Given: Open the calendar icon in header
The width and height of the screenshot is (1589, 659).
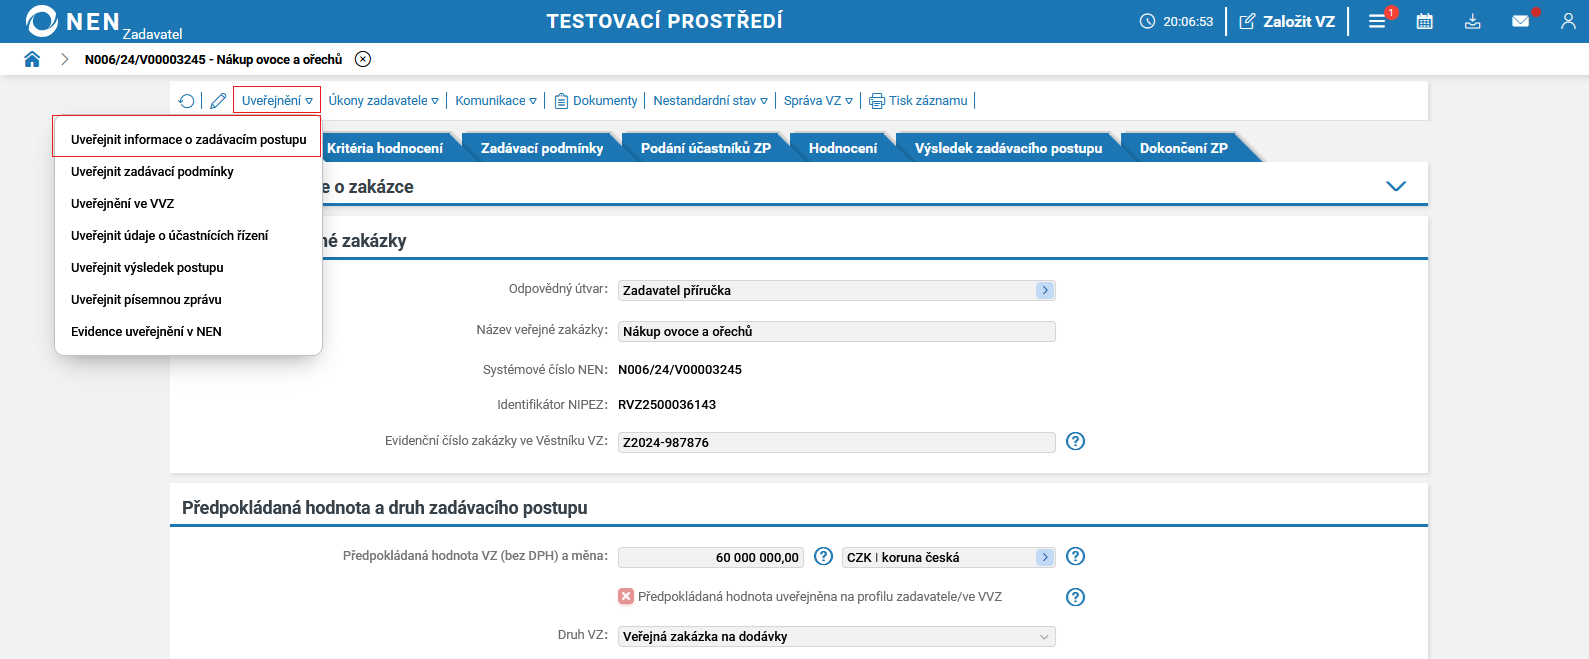Looking at the screenshot, I should [x=1425, y=21].
